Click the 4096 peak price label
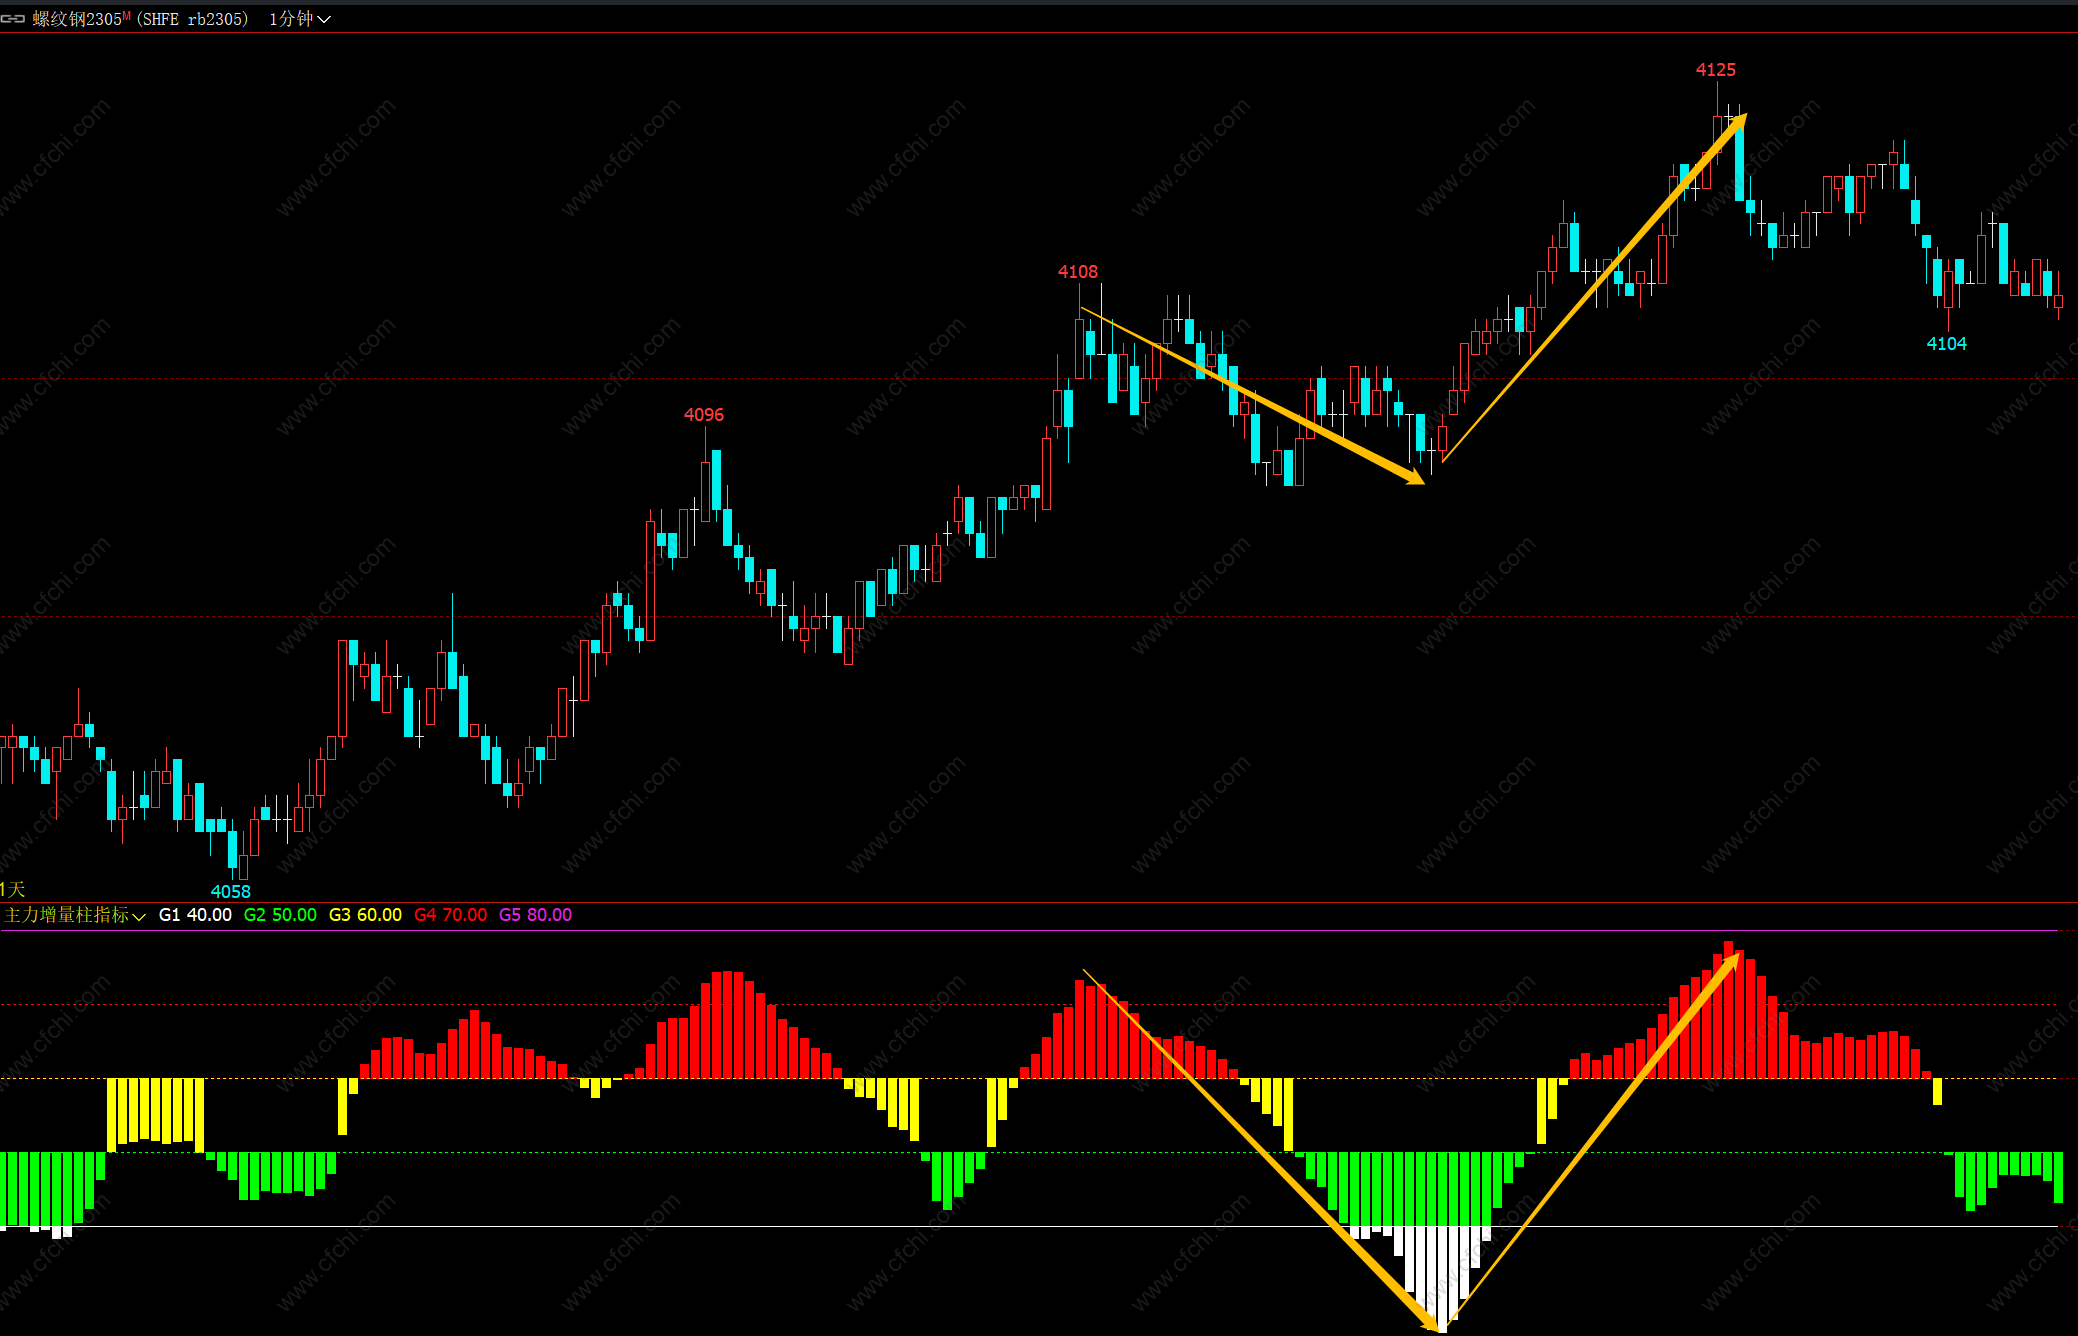Viewport: 2078px width, 1336px height. (703, 415)
